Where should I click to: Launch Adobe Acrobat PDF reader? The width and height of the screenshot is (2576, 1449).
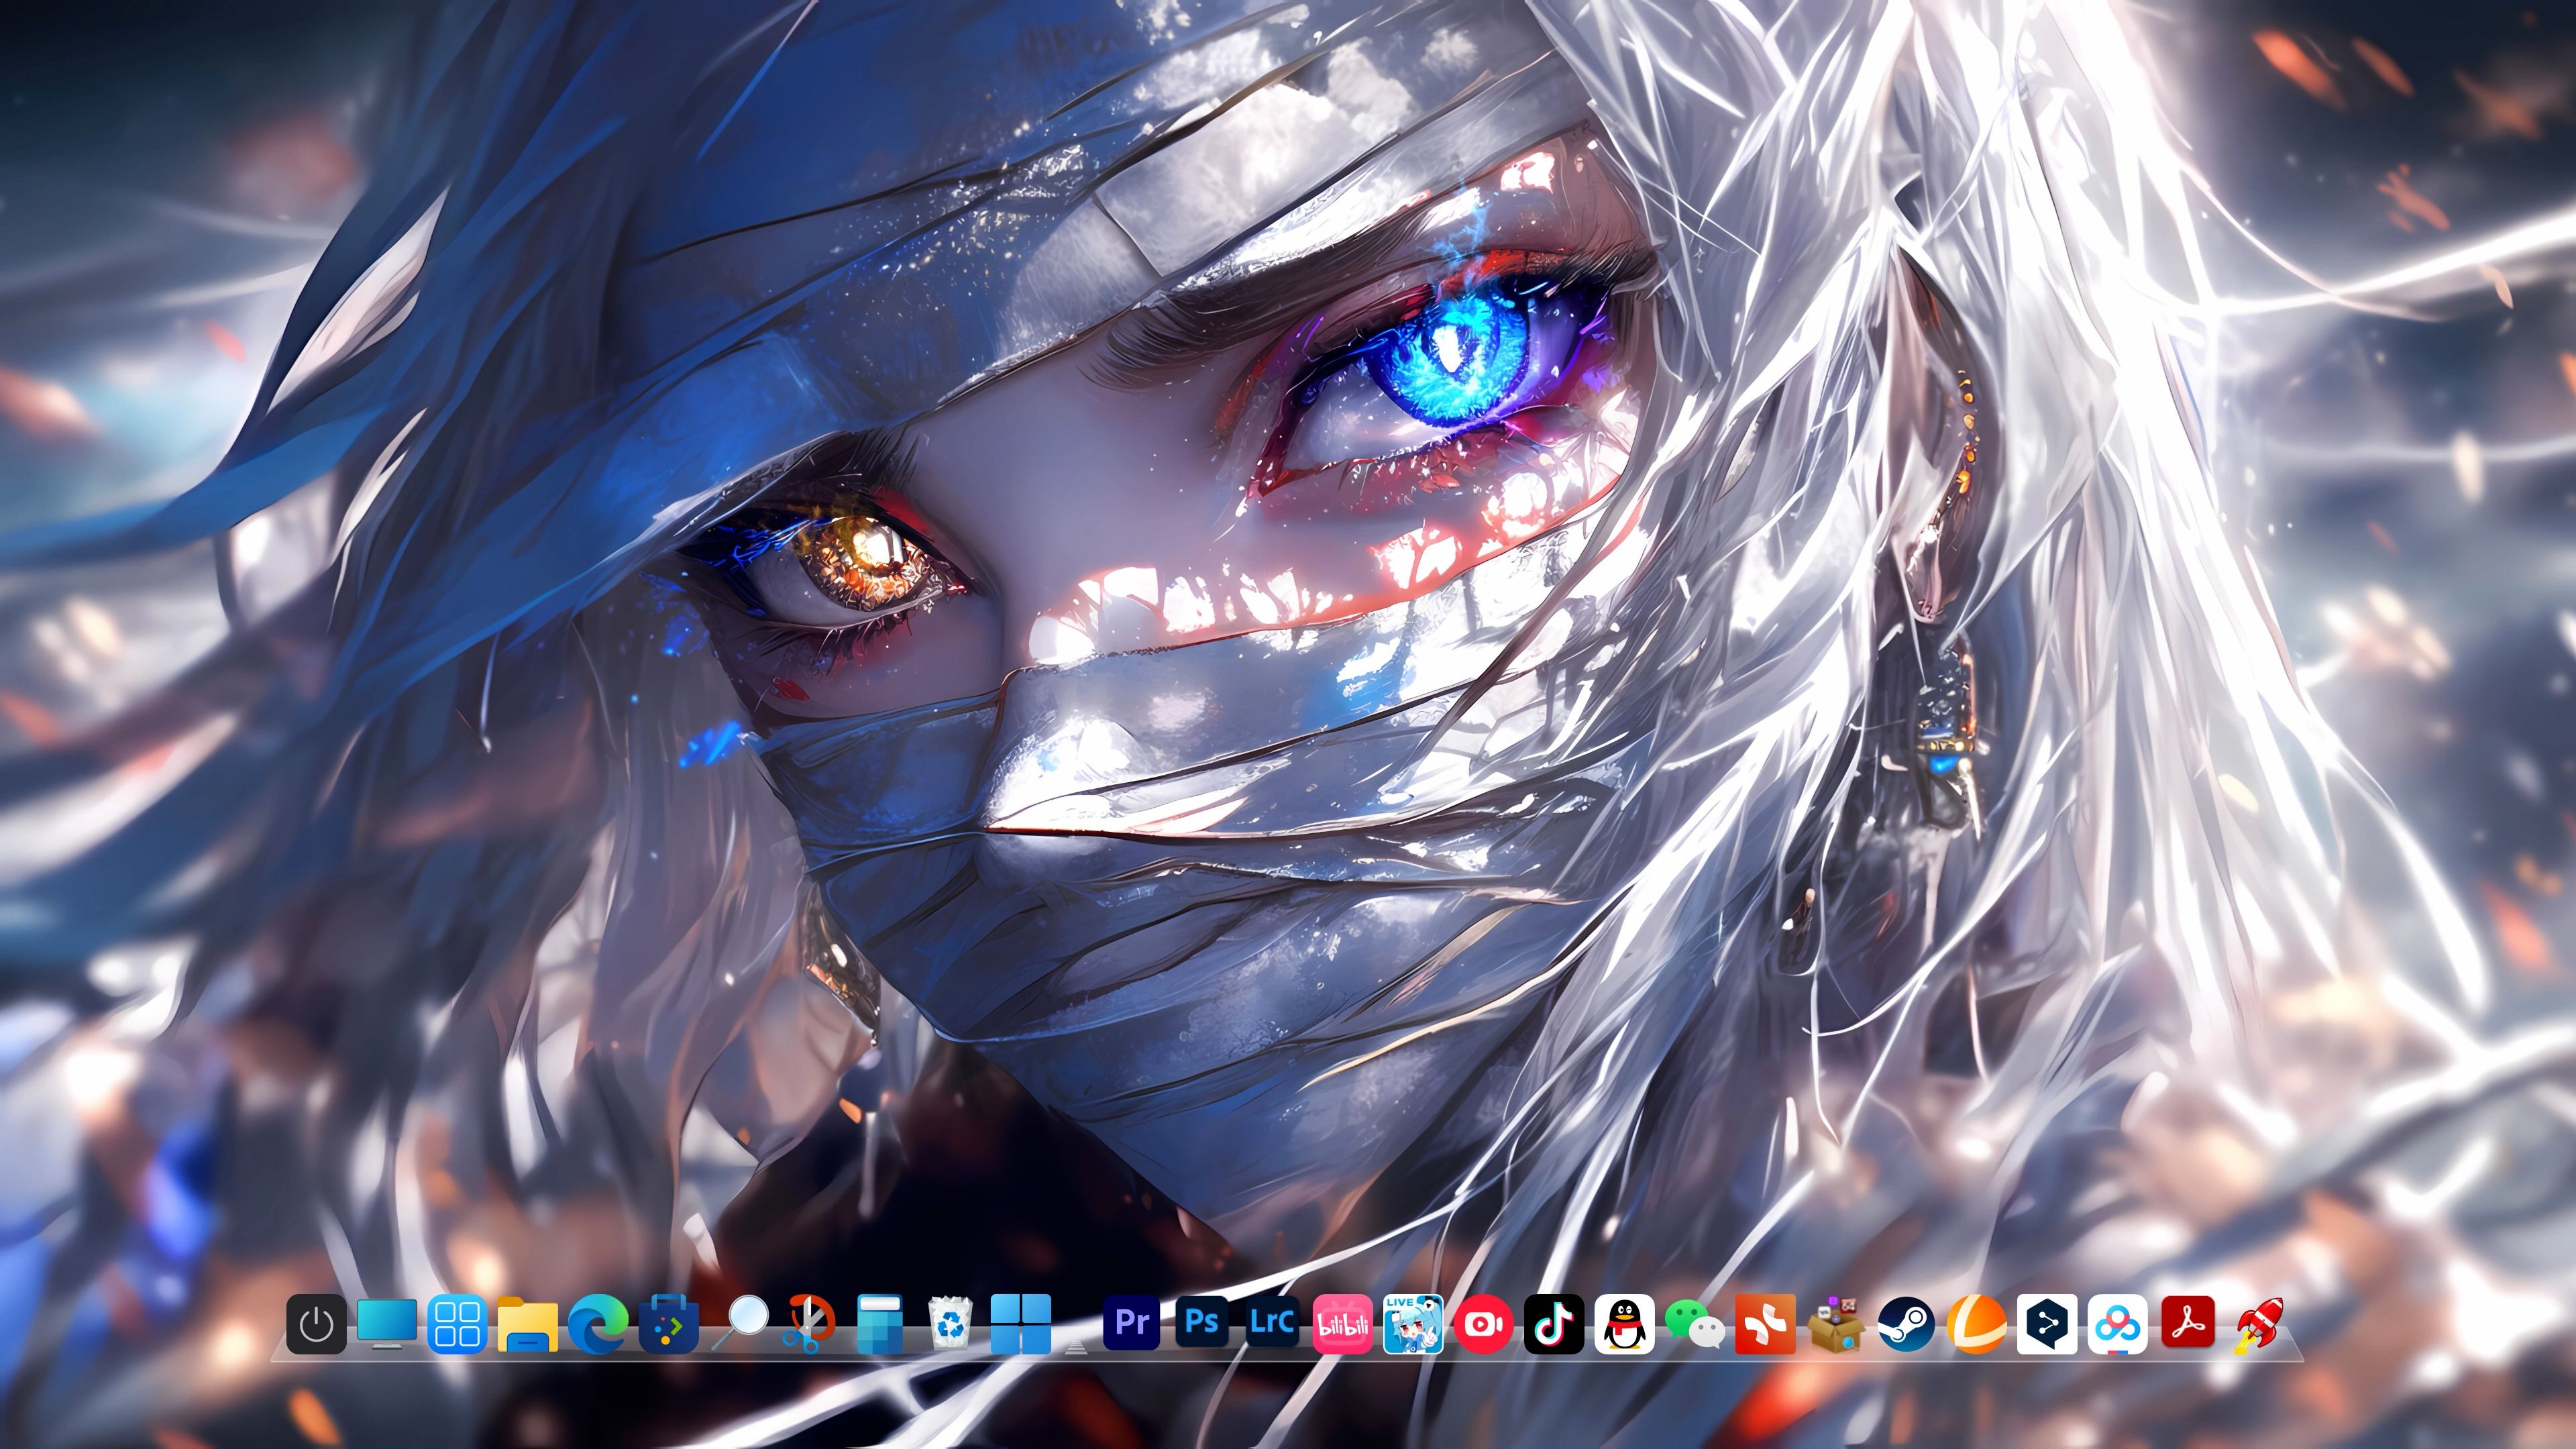(2188, 1322)
